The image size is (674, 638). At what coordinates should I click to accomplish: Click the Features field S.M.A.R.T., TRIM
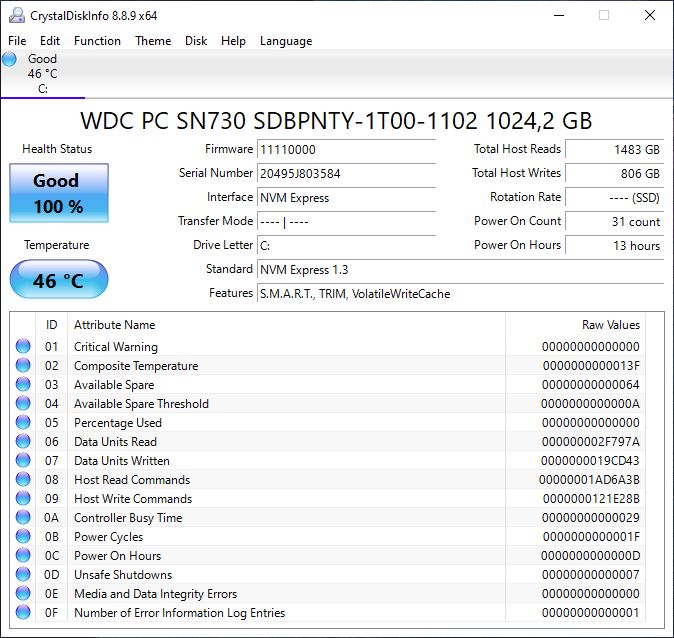[461, 294]
